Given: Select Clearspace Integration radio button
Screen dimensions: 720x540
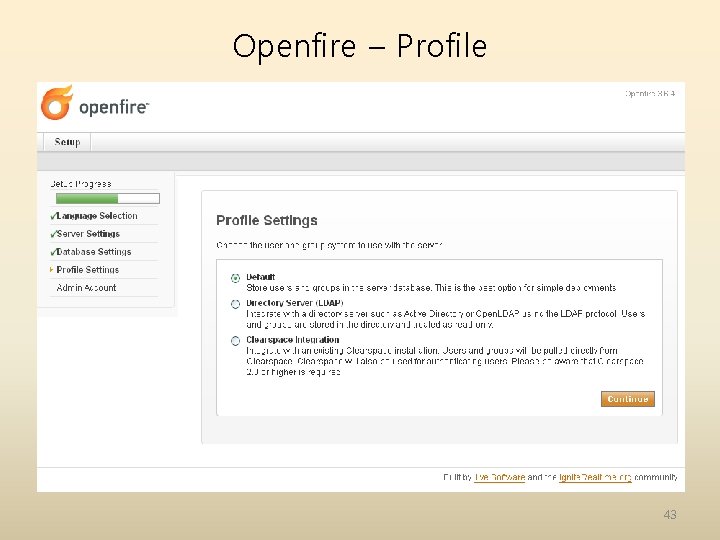Looking at the screenshot, I should point(235,341).
